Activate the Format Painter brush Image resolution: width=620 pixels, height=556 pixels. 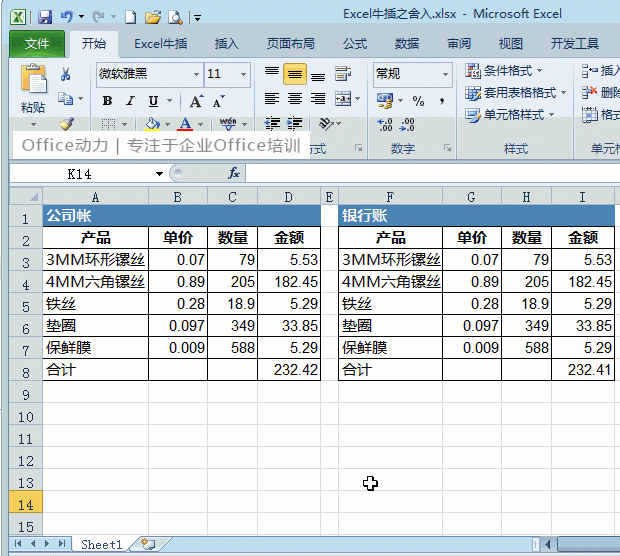click(66, 124)
